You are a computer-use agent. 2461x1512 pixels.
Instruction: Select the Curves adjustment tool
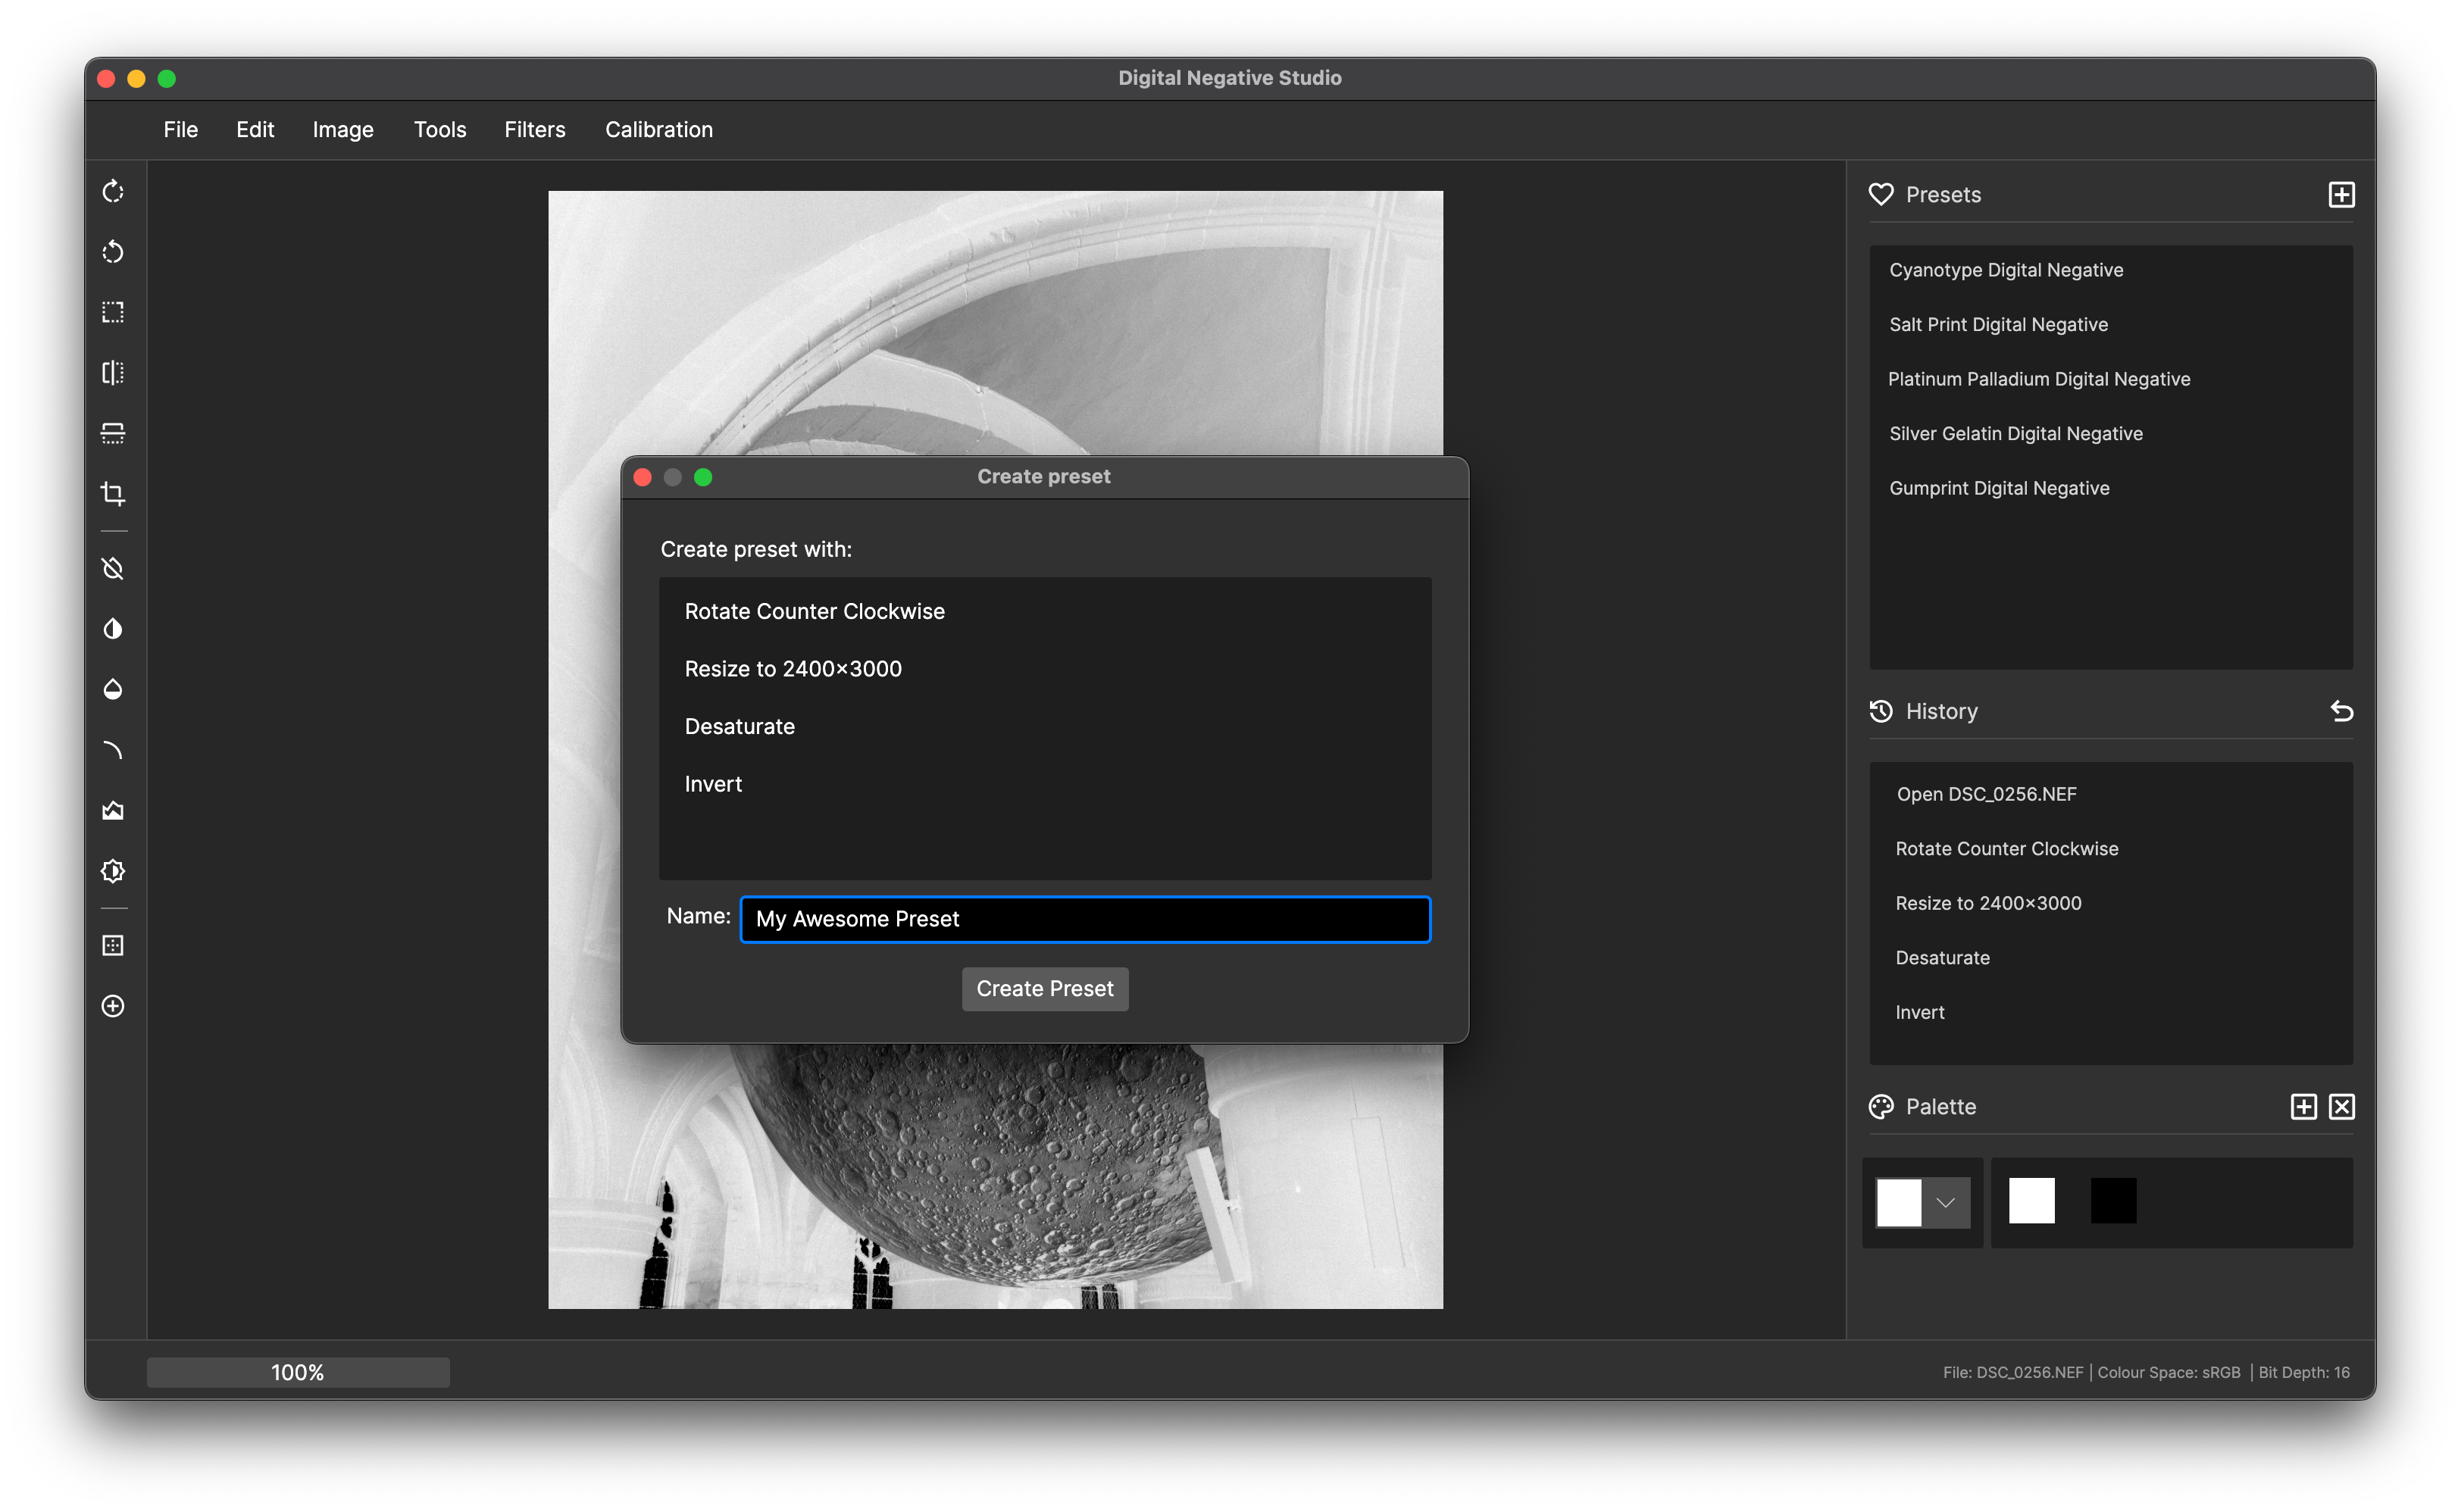[x=112, y=749]
